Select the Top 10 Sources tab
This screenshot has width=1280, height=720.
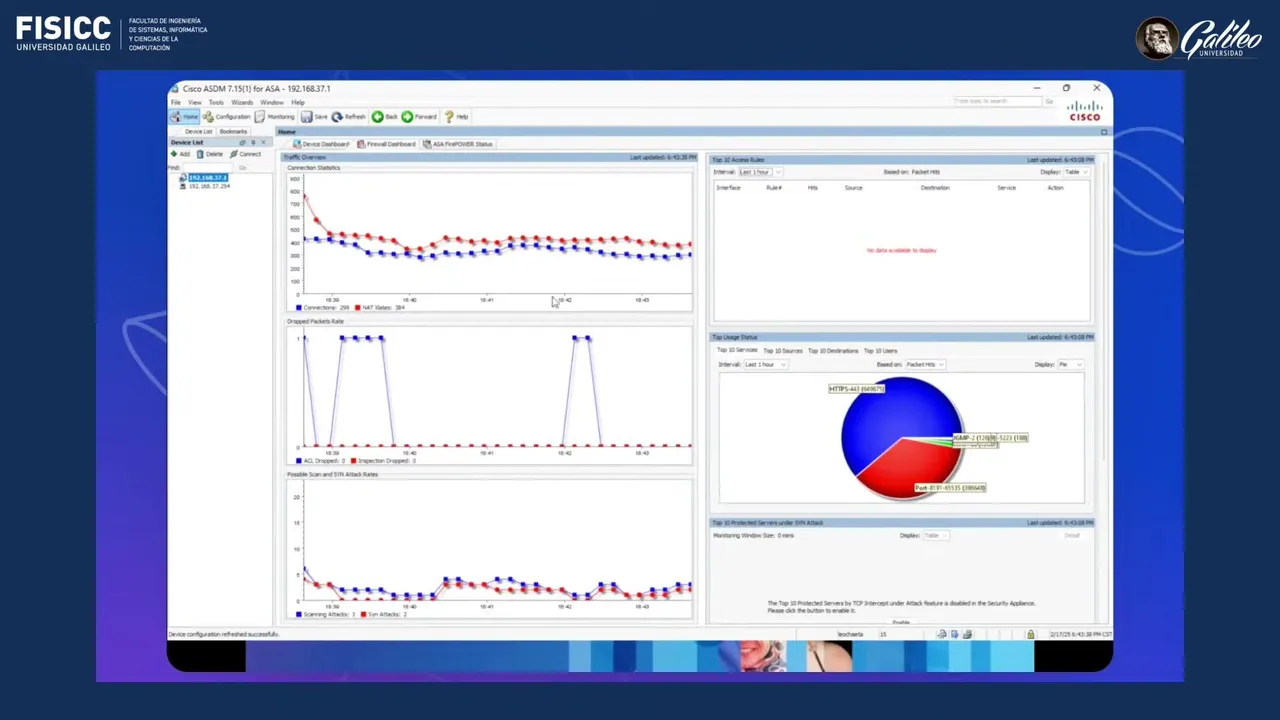pyautogui.click(x=783, y=351)
